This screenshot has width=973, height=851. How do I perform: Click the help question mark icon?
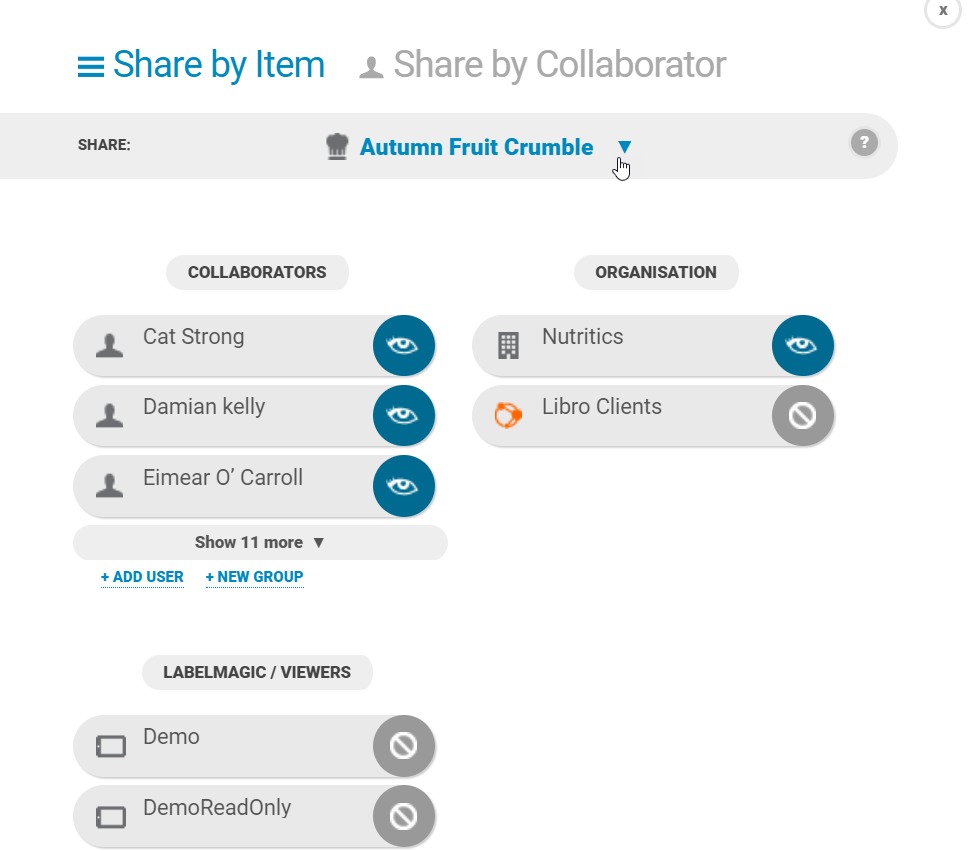point(864,143)
